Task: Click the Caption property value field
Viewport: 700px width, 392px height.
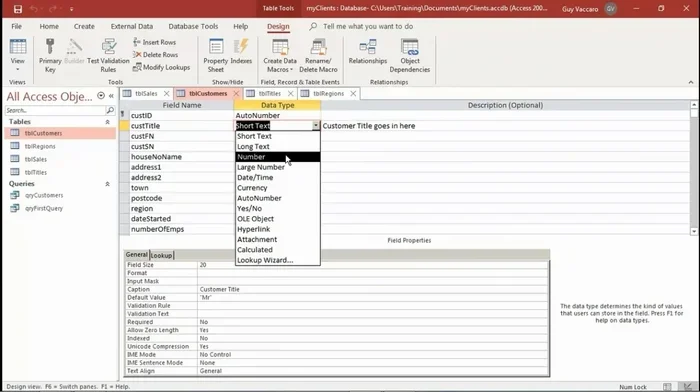Action: pyautogui.click(x=373, y=289)
